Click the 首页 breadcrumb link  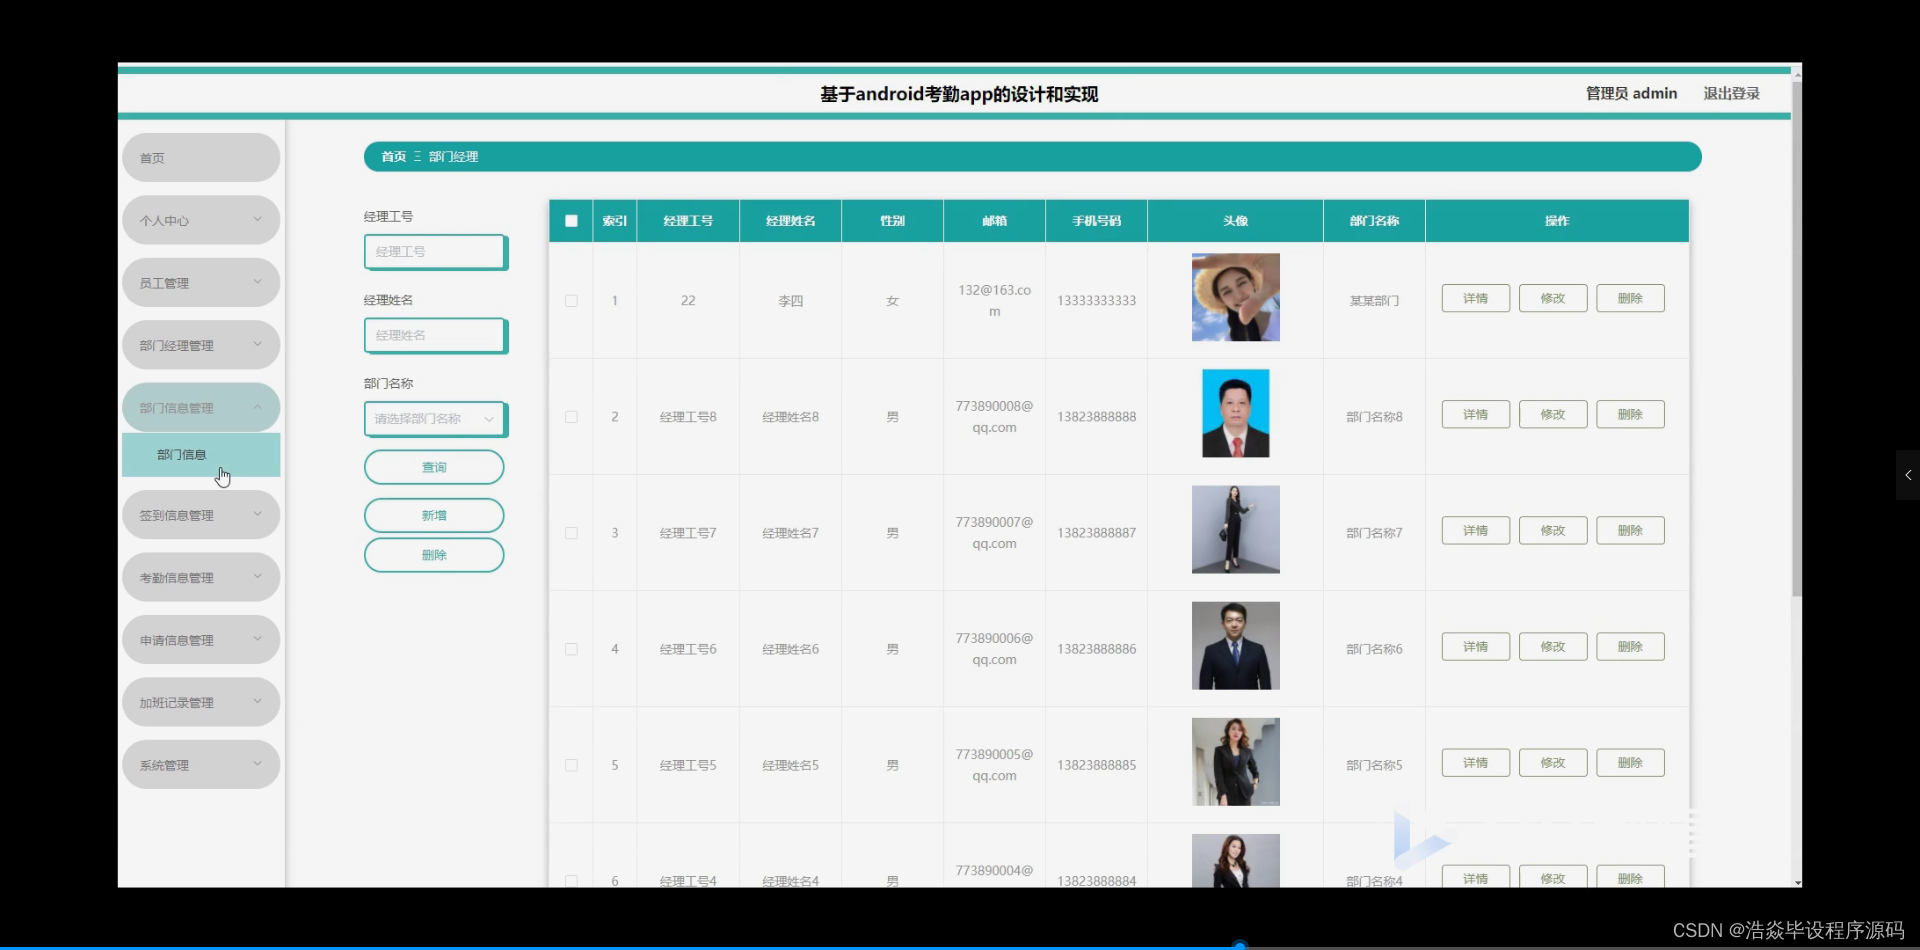pyautogui.click(x=392, y=156)
